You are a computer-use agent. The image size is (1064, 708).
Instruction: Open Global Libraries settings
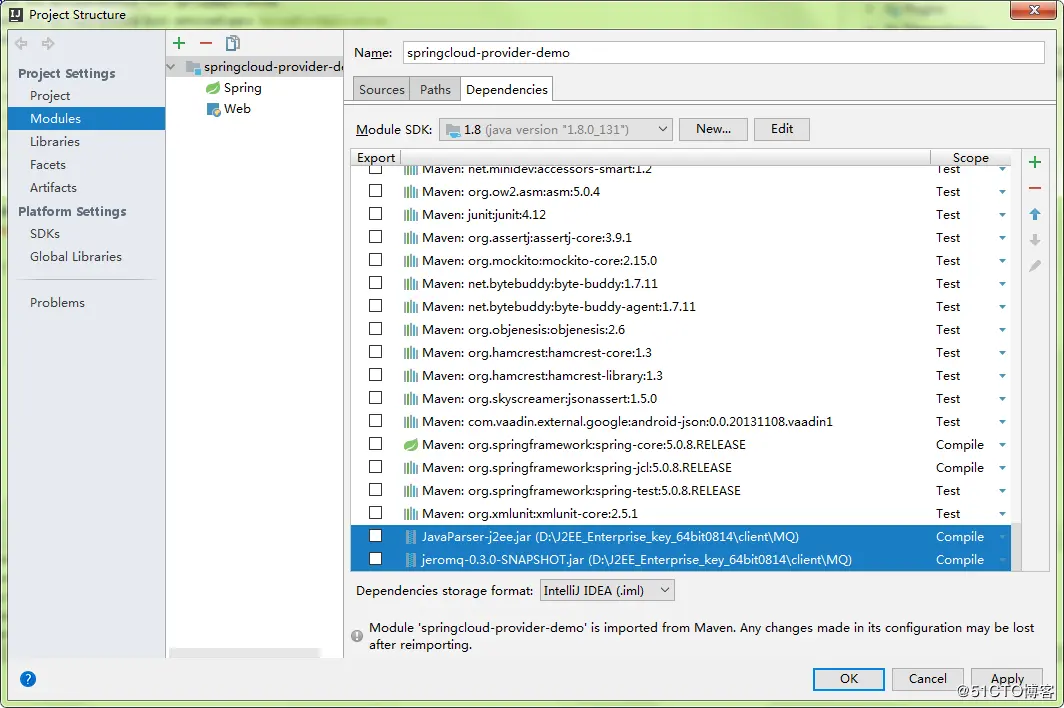[76, 257]
